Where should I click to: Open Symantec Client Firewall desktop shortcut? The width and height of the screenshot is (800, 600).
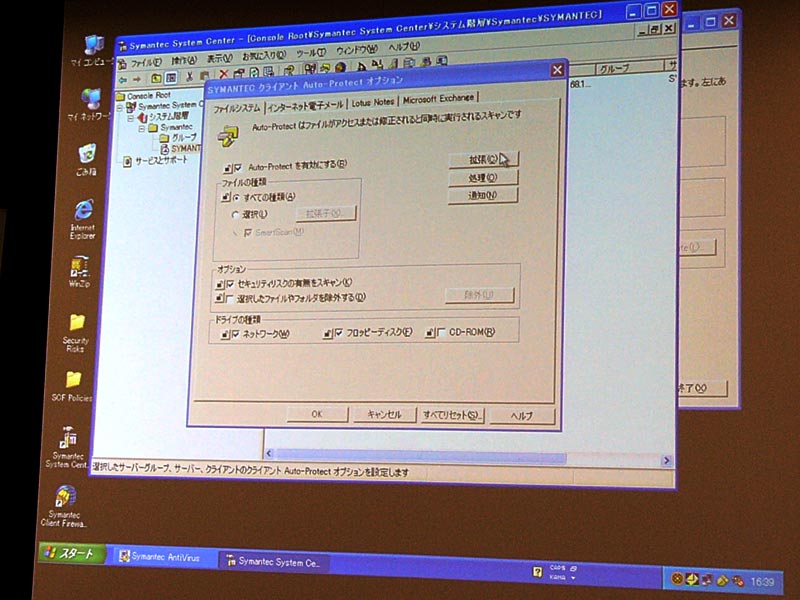(64, 506)
